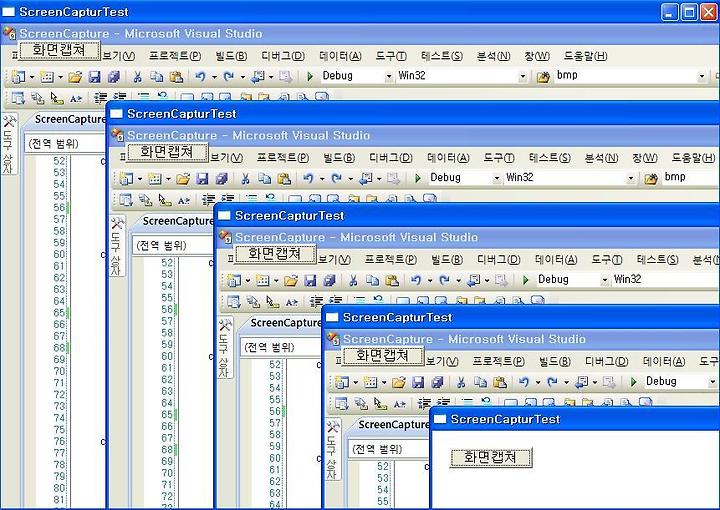The width and height of the screenshot is (720, 510).
Task: Click the outermost ScreenCapture - Microsoft Visual Studio title bar
Action: (x=360, y=34)
